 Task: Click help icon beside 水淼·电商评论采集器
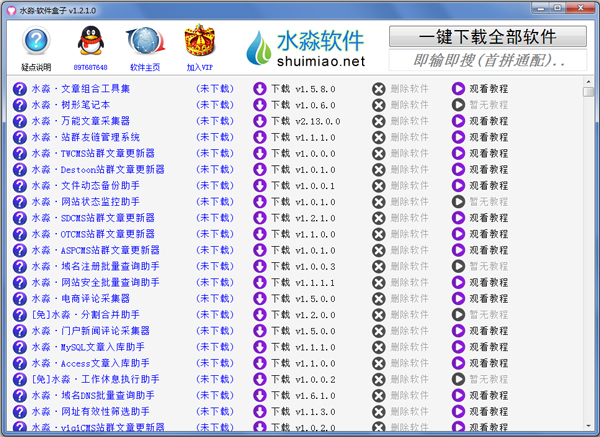click(x=19, y=298)
